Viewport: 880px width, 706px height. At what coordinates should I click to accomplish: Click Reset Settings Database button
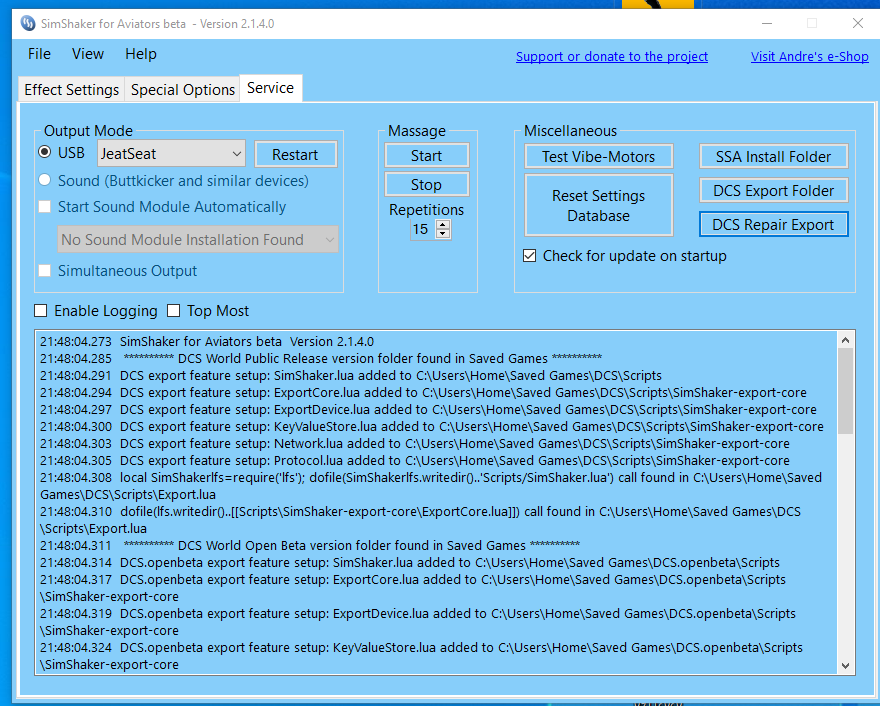pos(598,205)
